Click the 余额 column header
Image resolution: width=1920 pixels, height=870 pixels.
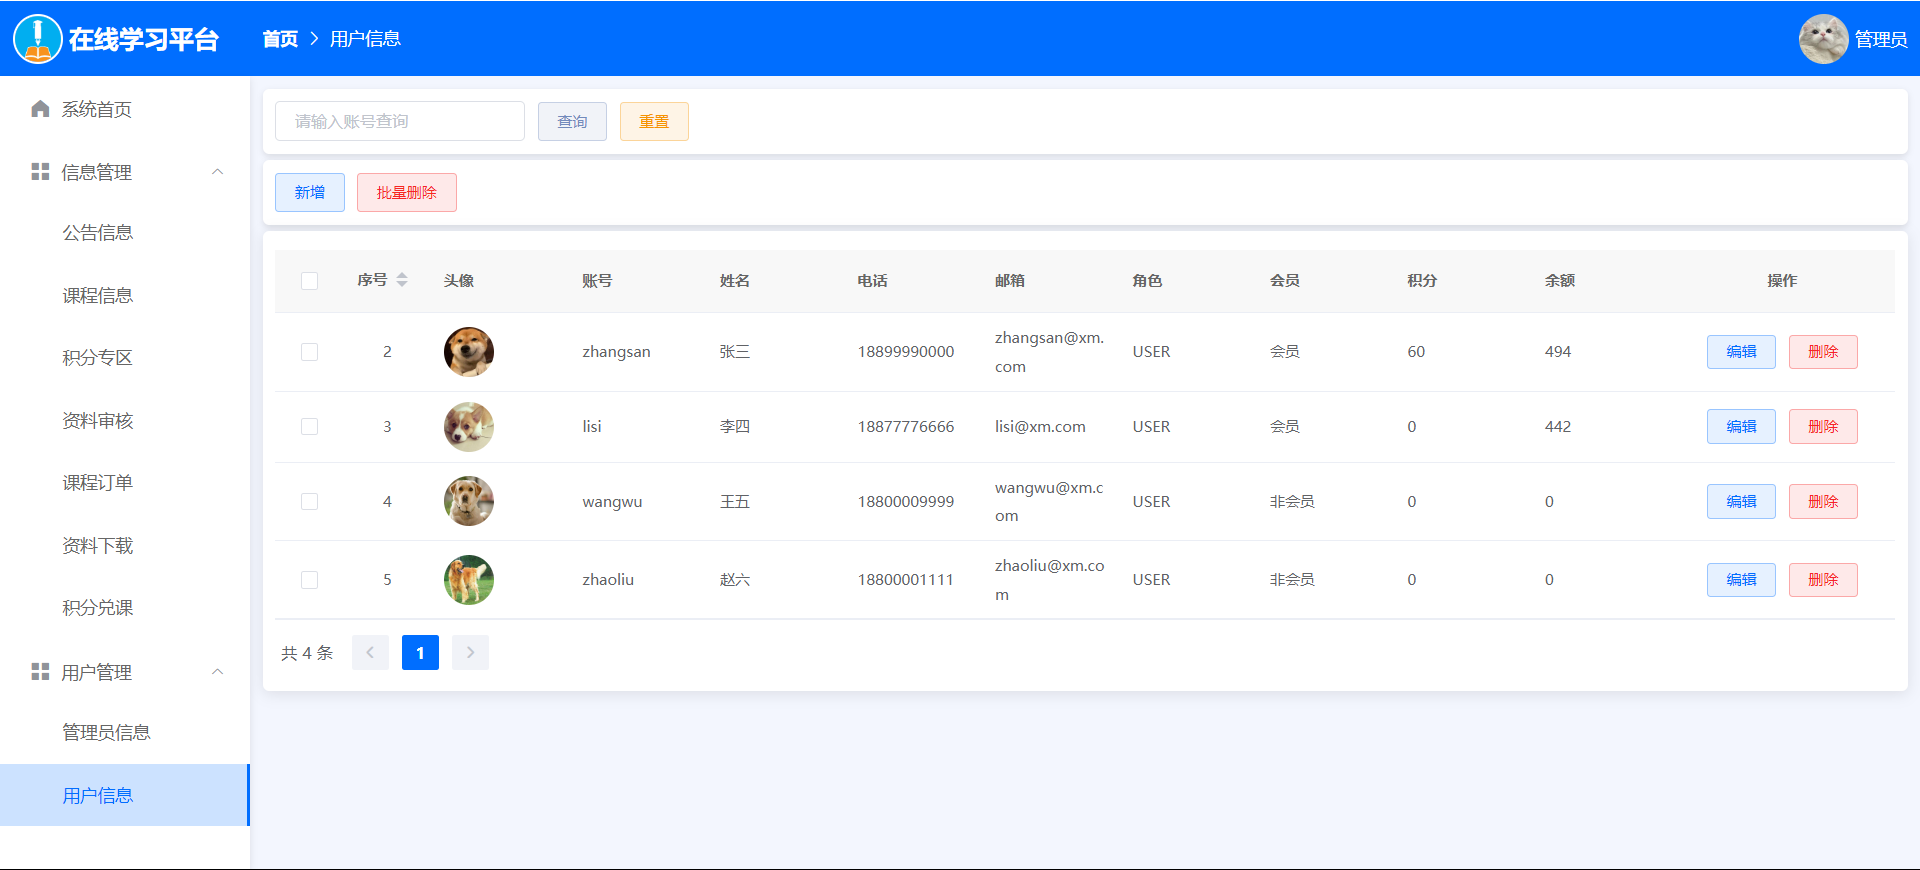(x=1560, y=281)
